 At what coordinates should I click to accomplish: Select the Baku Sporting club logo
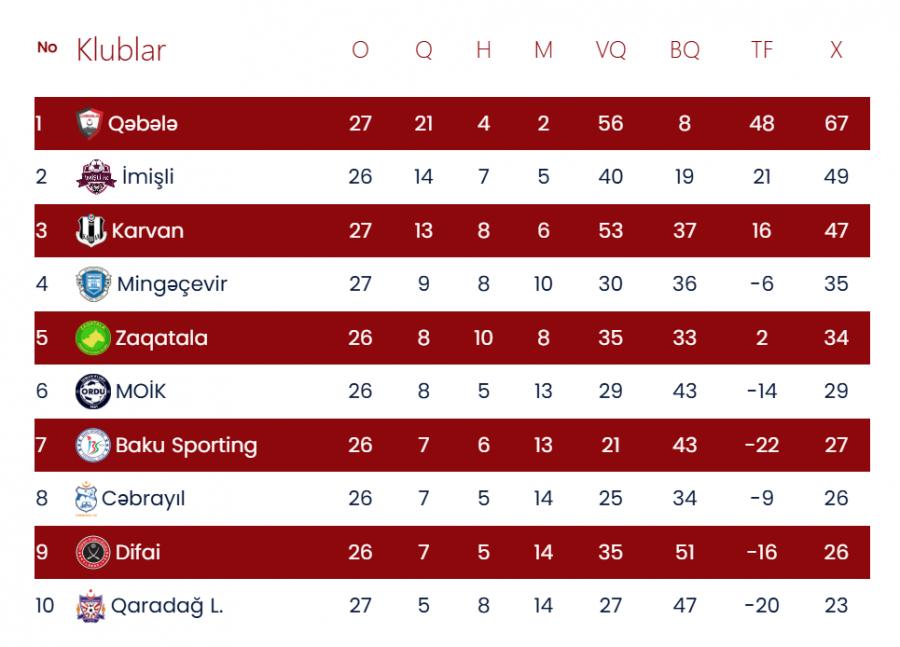[93, 445]
